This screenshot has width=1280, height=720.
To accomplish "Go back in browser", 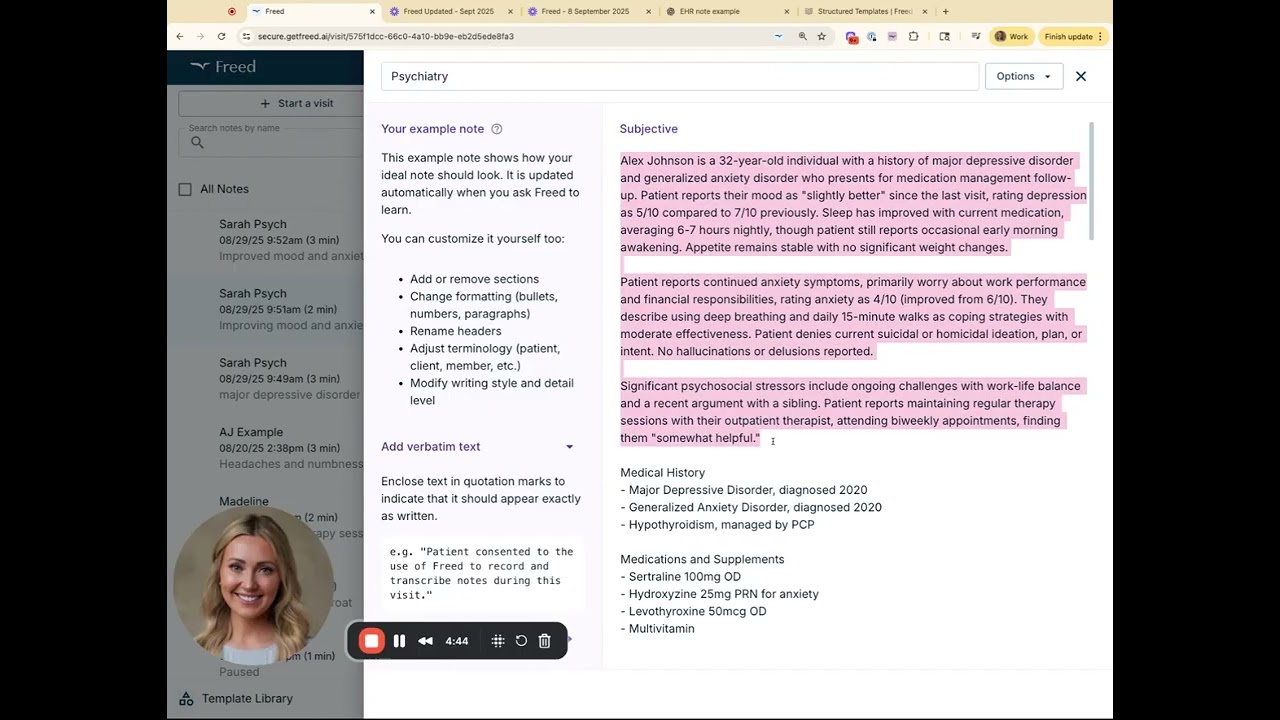I will (180, 36).
